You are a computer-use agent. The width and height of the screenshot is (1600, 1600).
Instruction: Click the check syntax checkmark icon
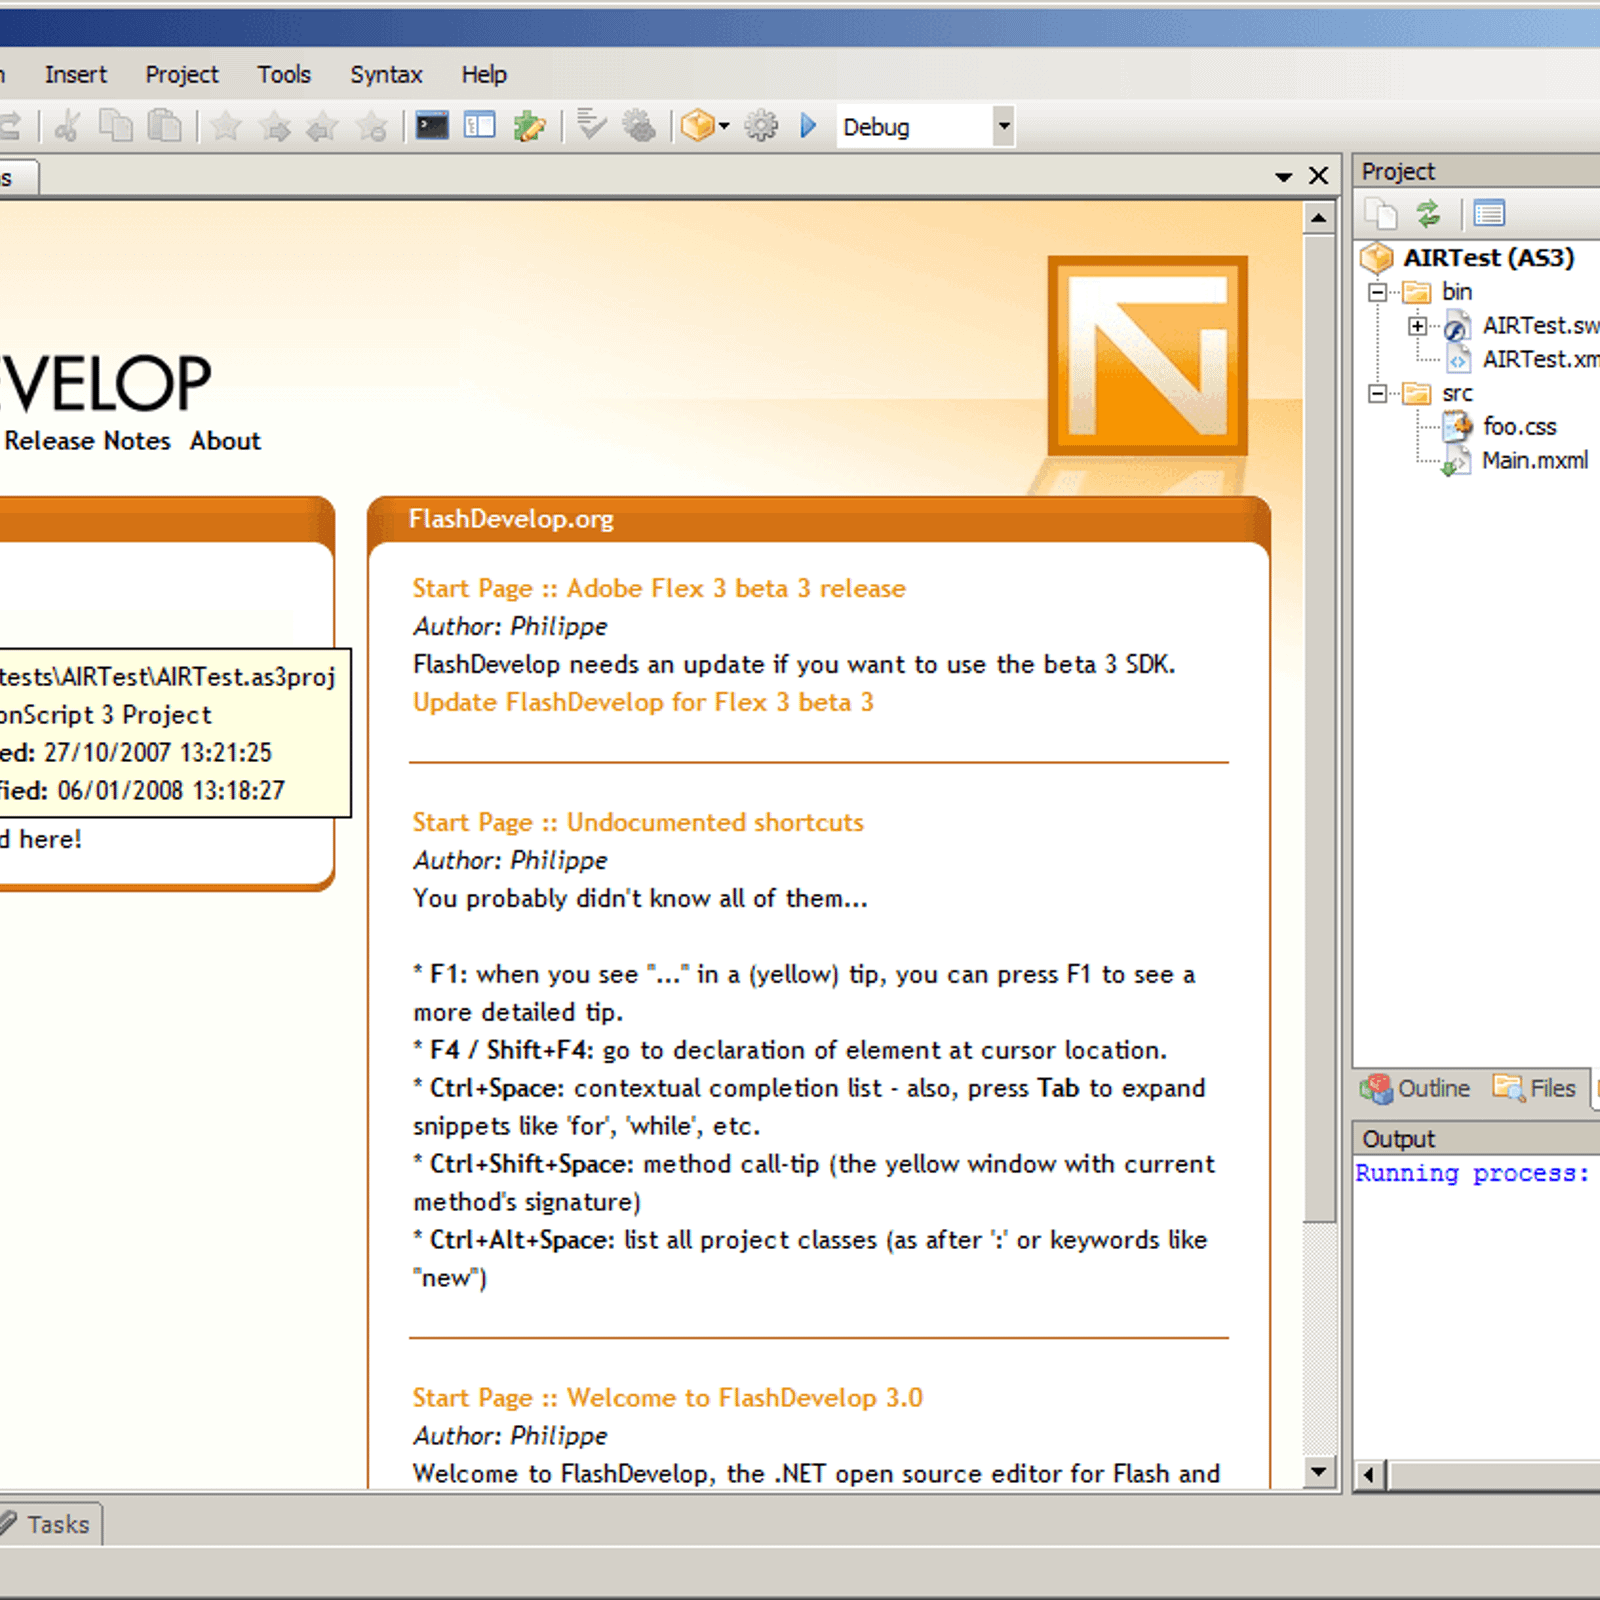(x=592, y=126)
